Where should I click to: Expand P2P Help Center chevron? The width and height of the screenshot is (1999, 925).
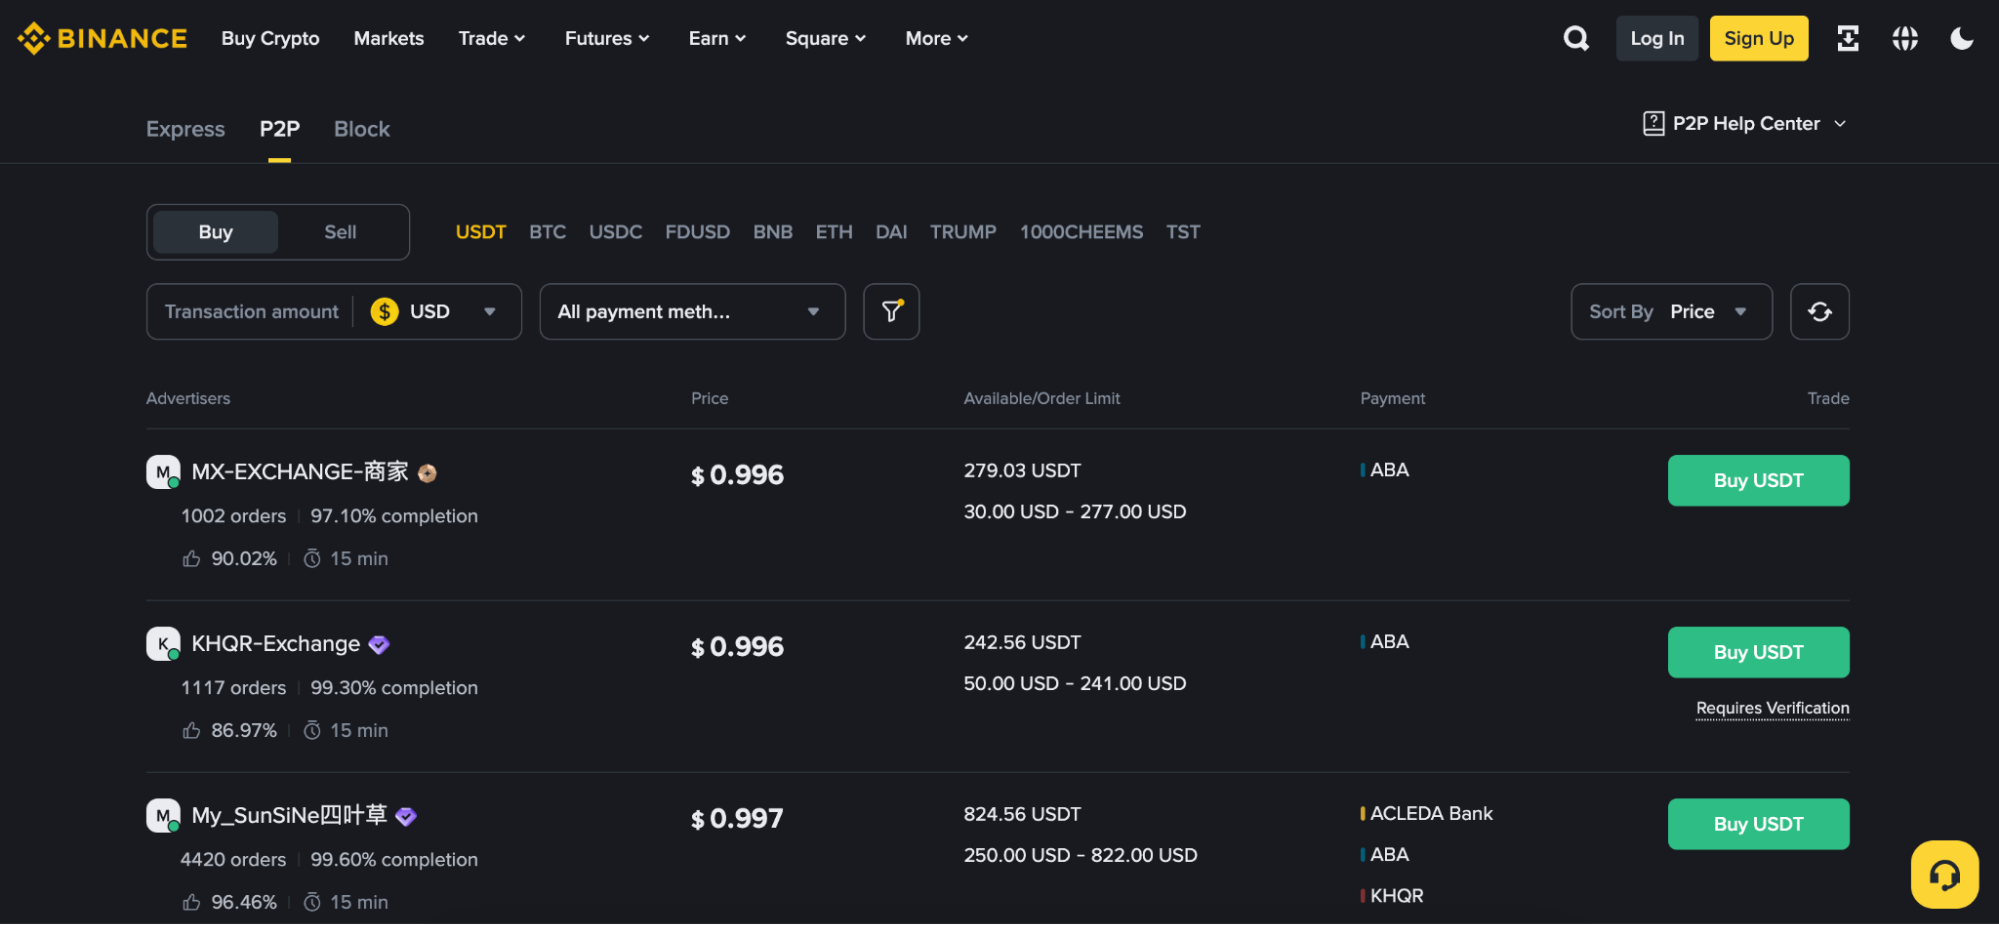click(1840, 124)
